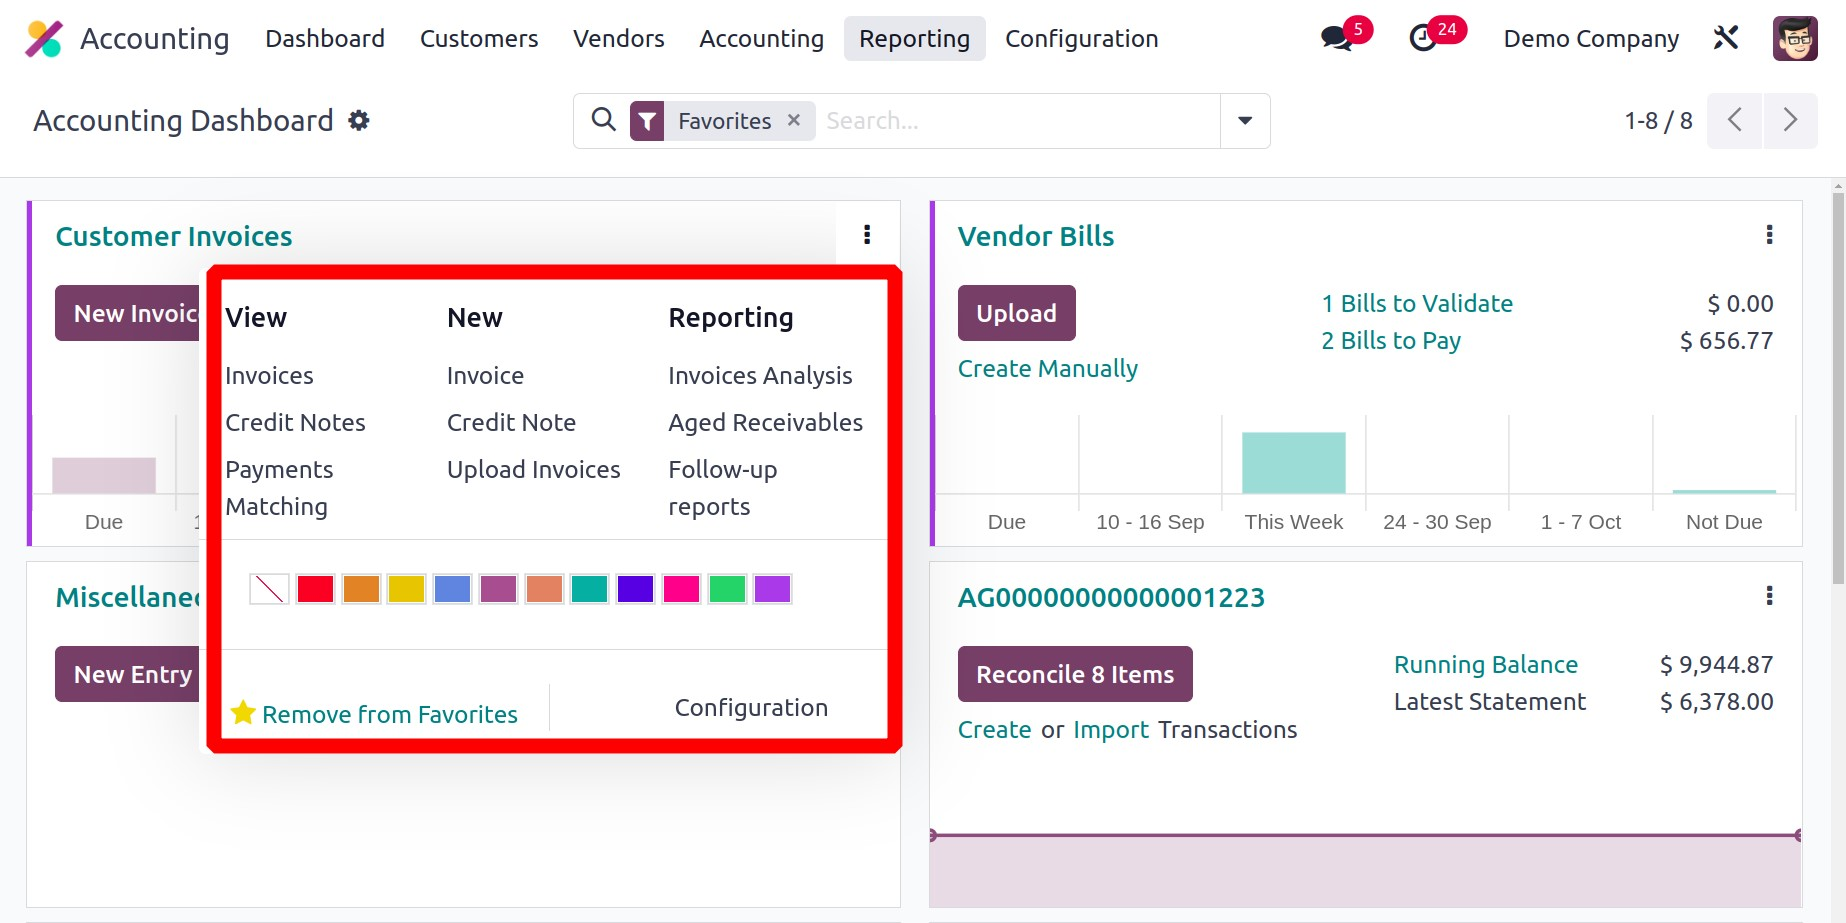Select the teal color swatch
The image size is (1846, 923).
(x=589, y=589)
